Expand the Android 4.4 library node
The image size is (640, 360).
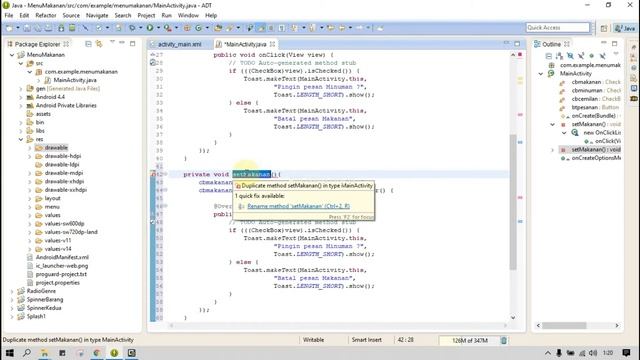click(21, 97)
